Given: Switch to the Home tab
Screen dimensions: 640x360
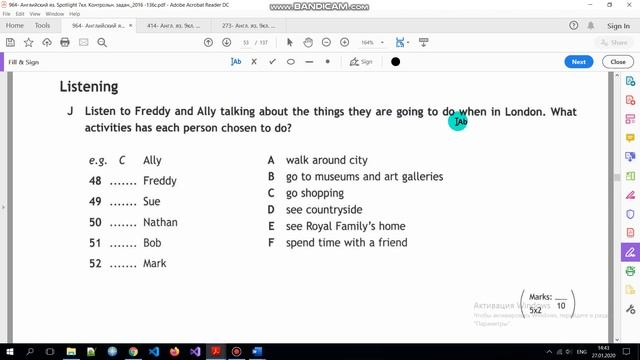Looking at the screenshot, I should [x=15, y=25].
